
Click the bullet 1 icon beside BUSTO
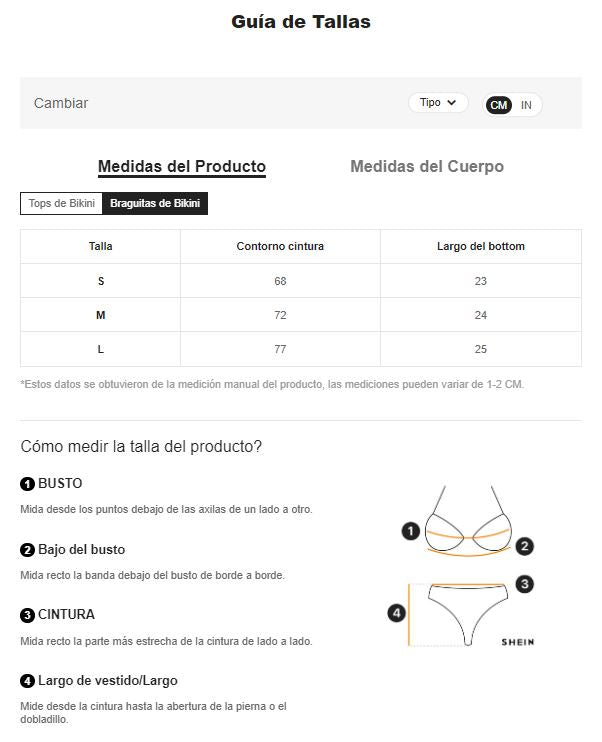28,484
